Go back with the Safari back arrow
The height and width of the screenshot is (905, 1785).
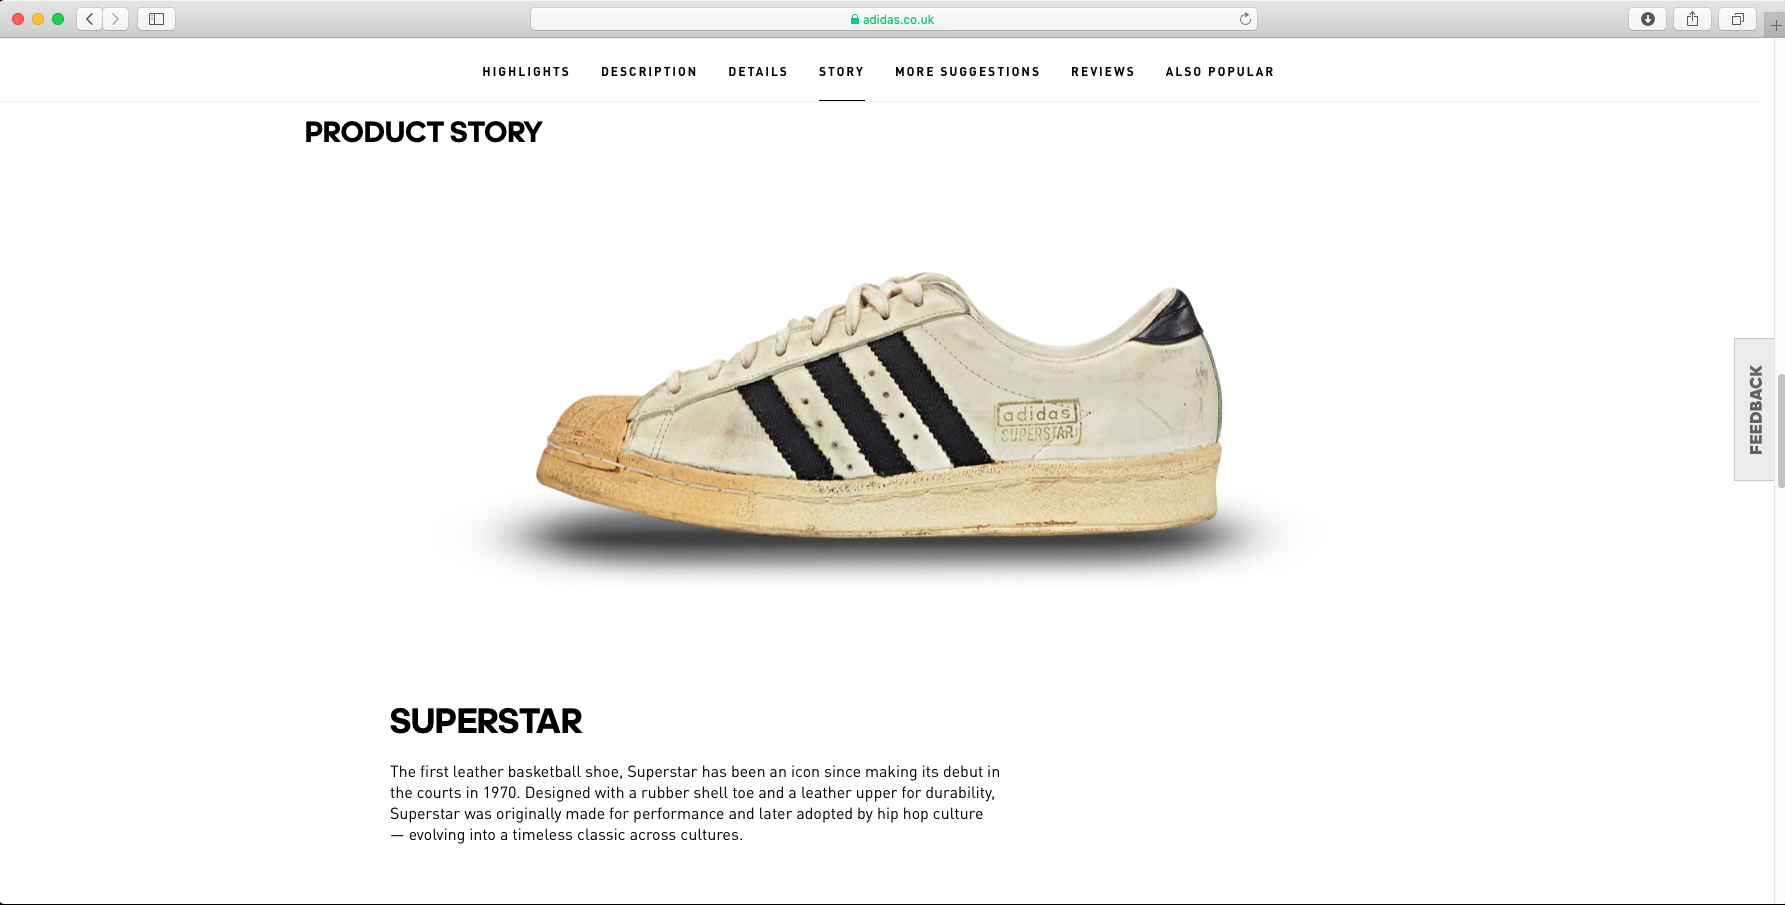point(90,19)
